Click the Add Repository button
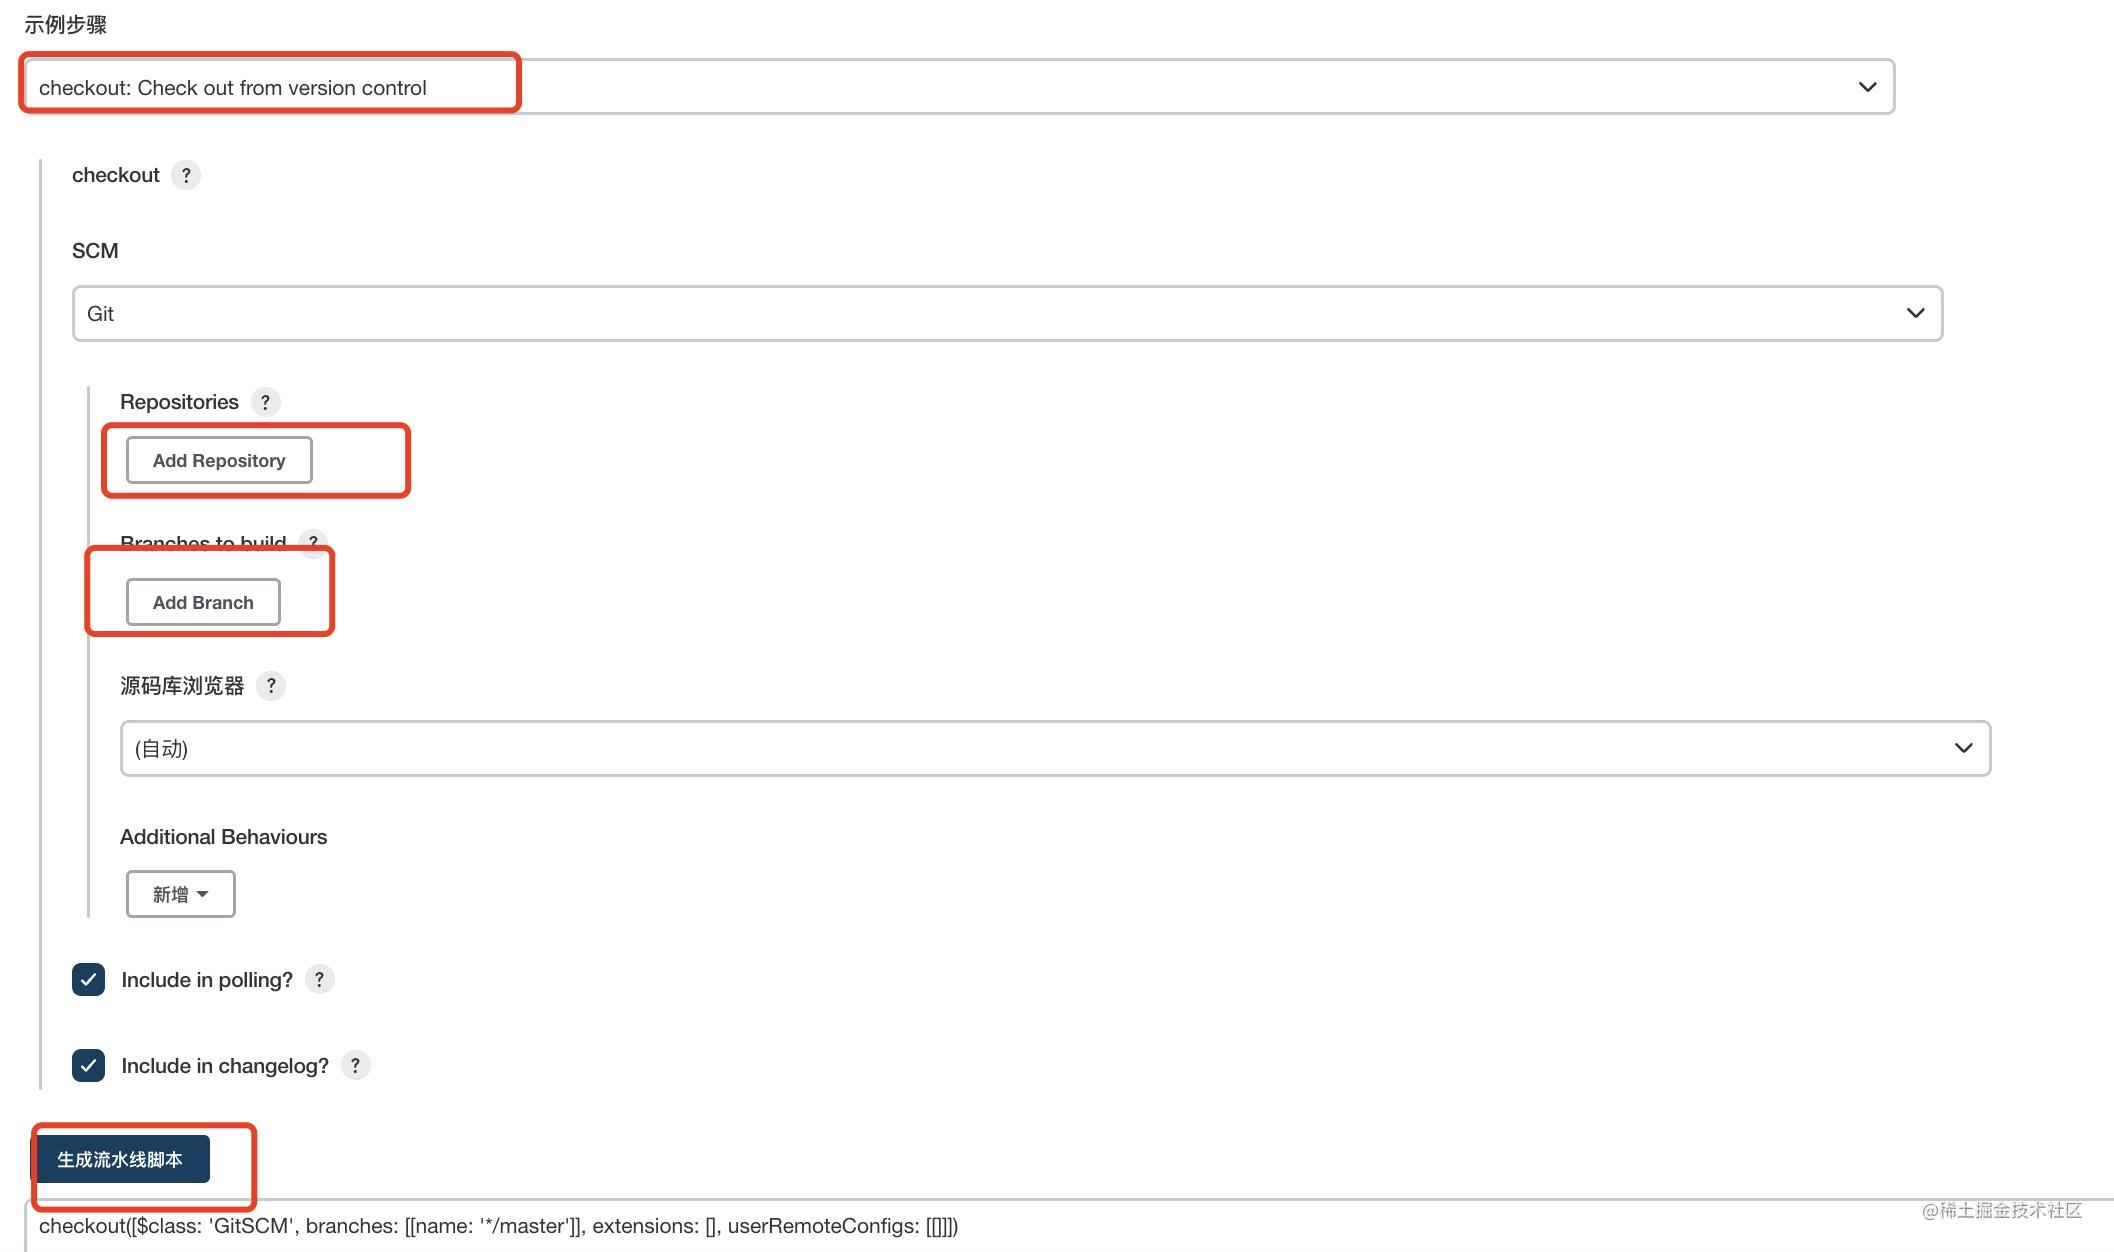The image size is (2114, 1252). [219, 460]
